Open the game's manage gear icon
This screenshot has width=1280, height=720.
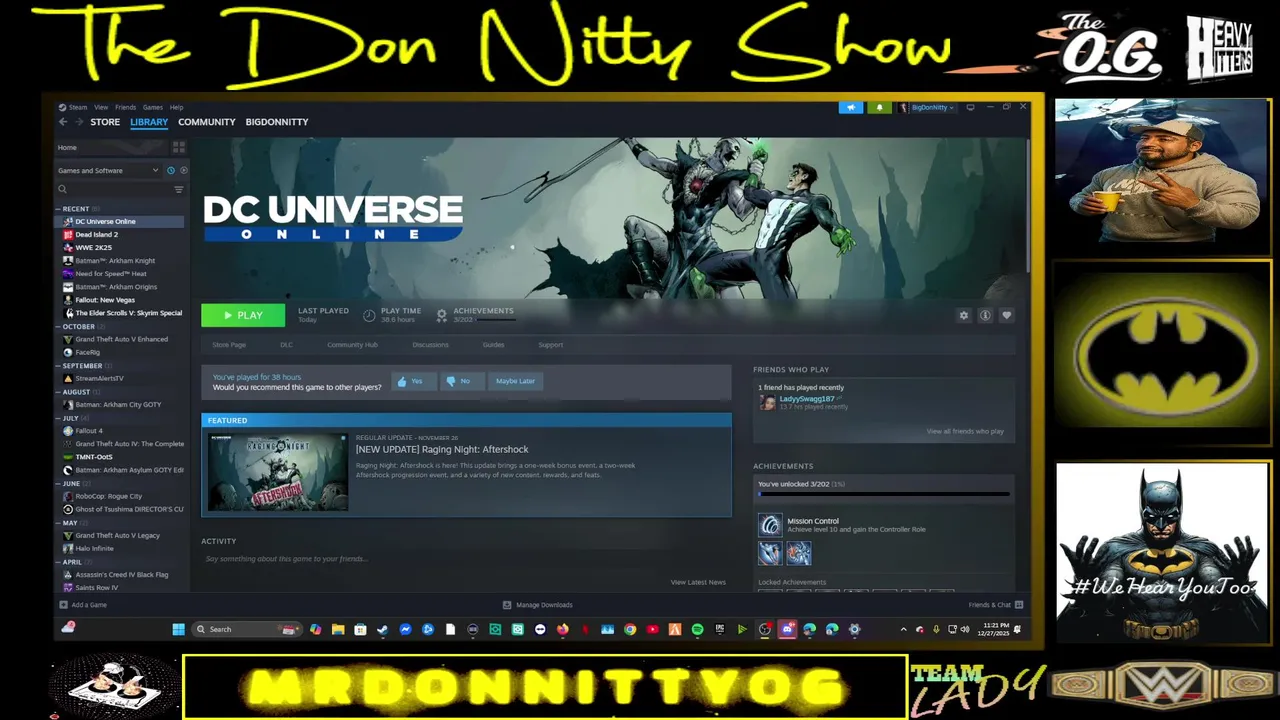point(964,315)
